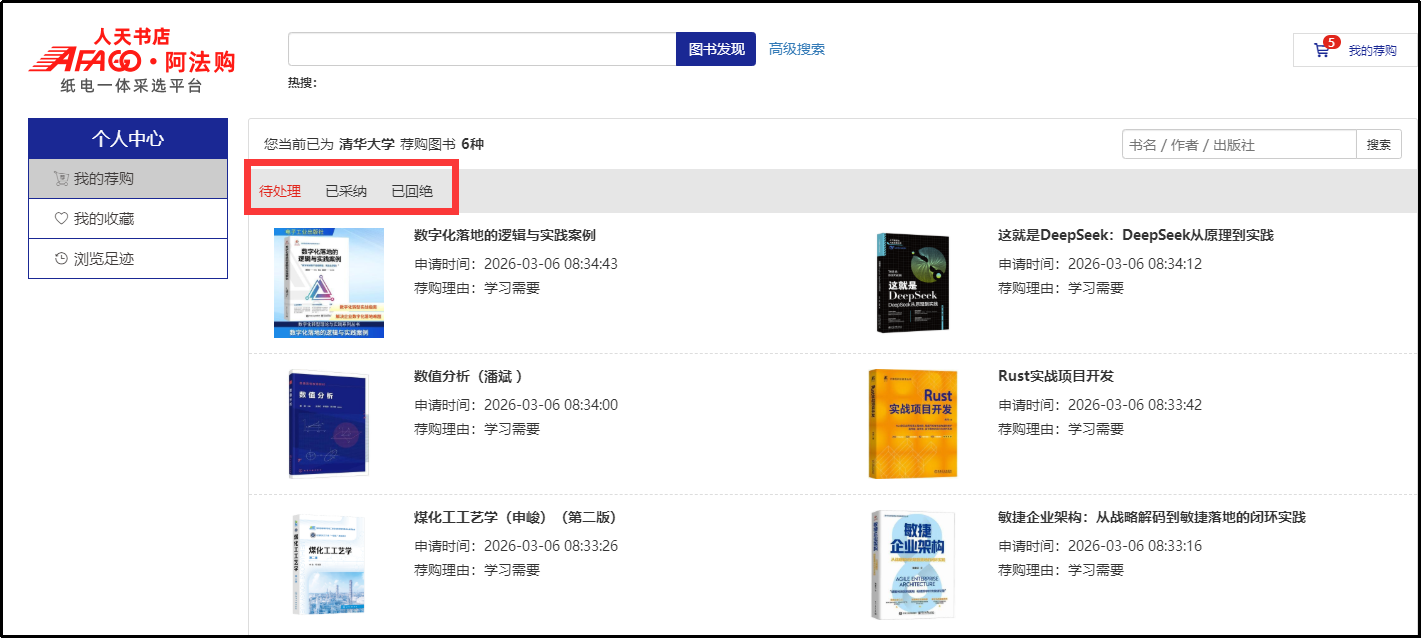
Task: Open 我的荐购 text in the top right
Action: 1373,50
